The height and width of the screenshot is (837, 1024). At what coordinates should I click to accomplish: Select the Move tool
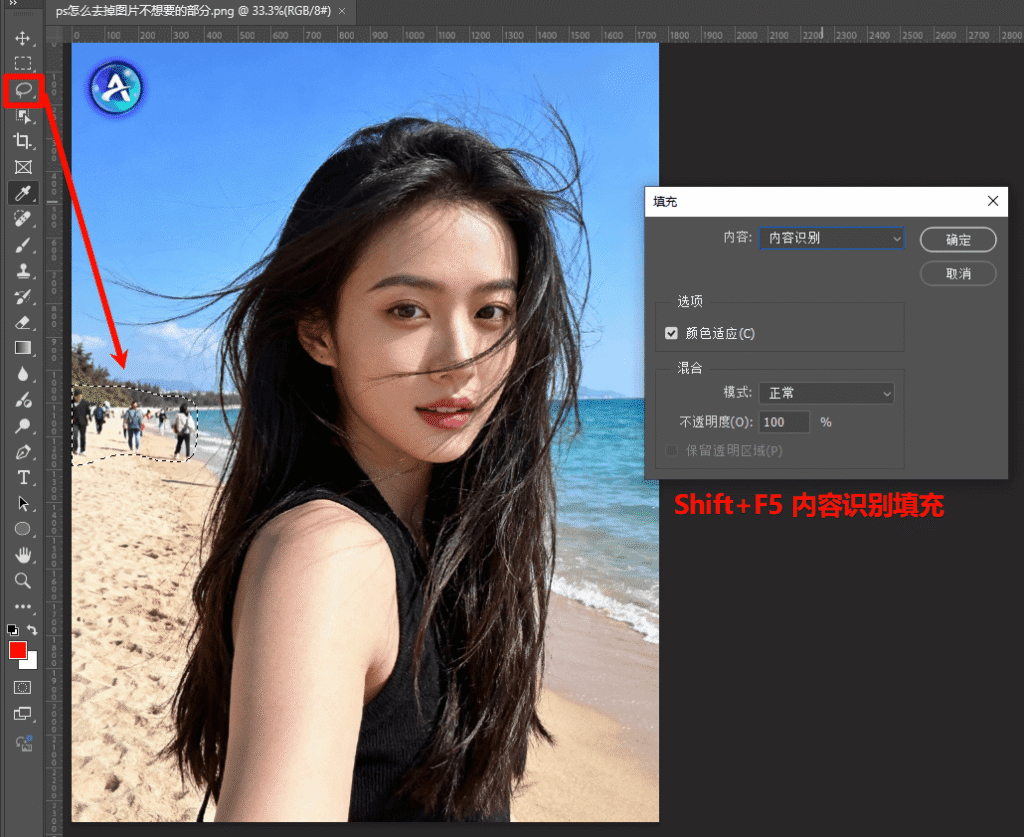pos(23,39)
